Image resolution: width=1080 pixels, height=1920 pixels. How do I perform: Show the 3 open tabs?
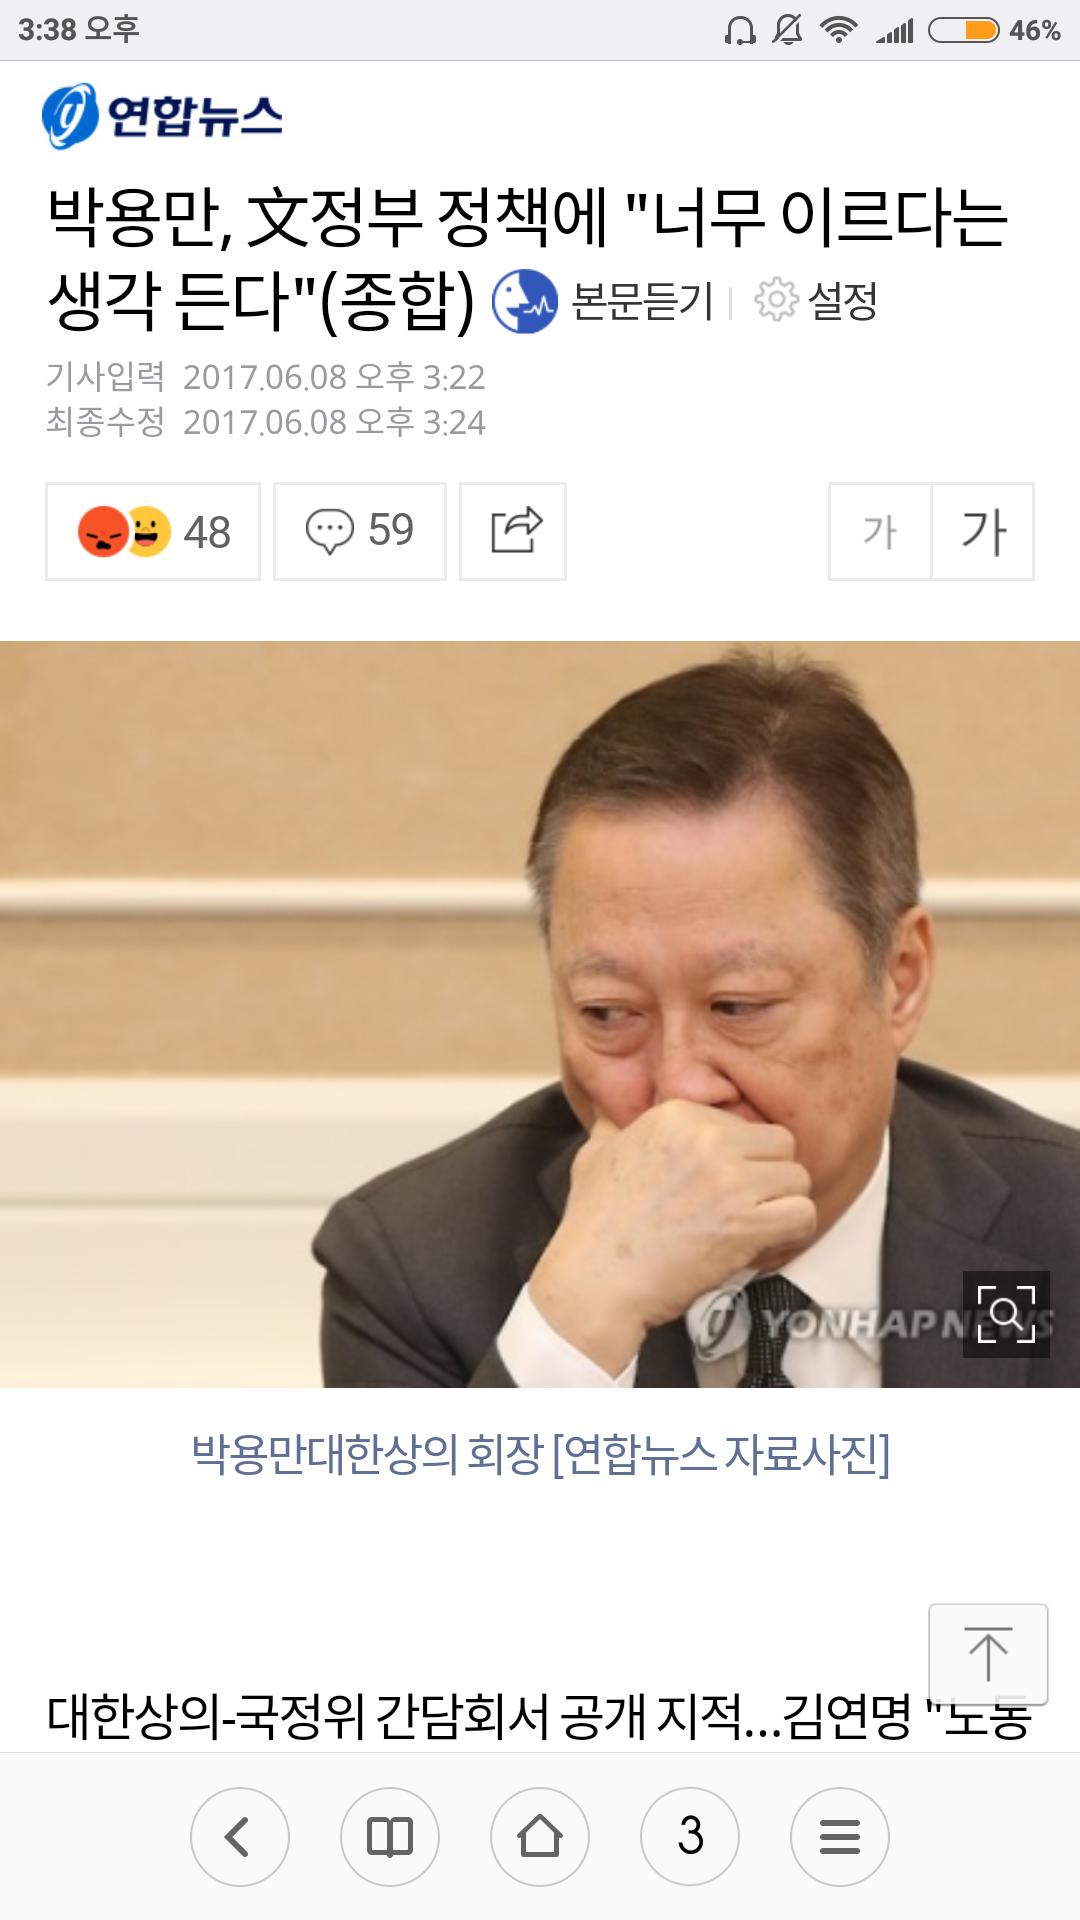690,1837
